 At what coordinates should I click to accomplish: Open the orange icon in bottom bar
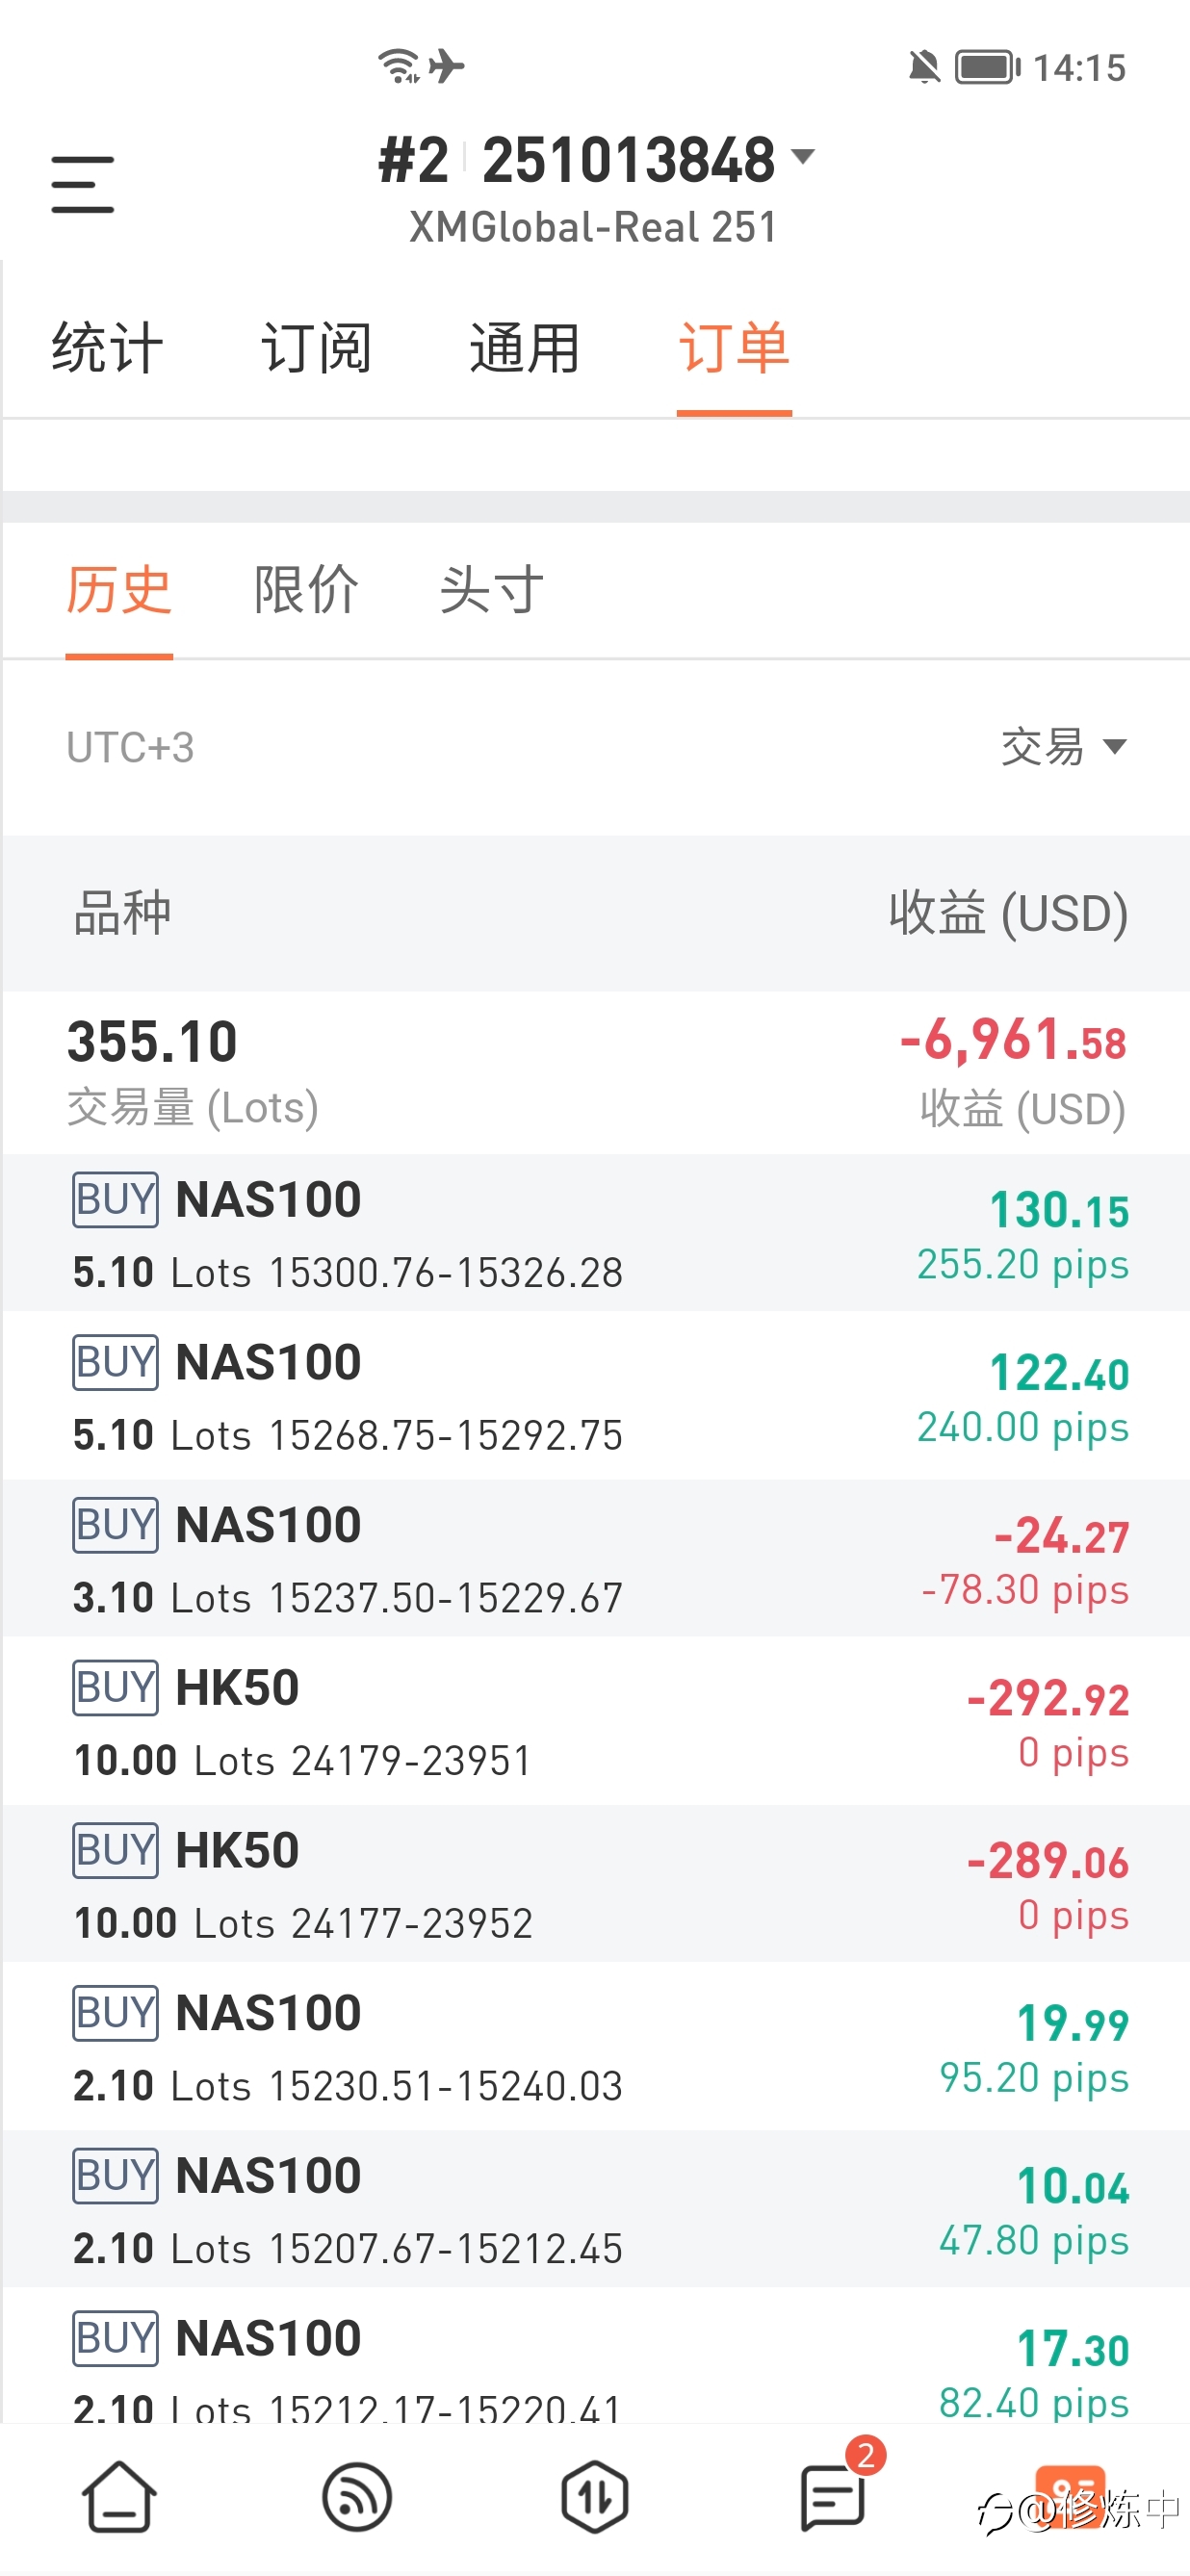pos(1070,2497)
